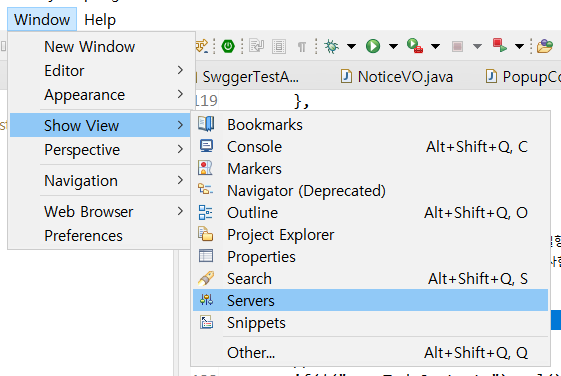Viewport: 561px width, 376px height.
Task: Click the green Spring Boot power icon
Action: [228, 46]
